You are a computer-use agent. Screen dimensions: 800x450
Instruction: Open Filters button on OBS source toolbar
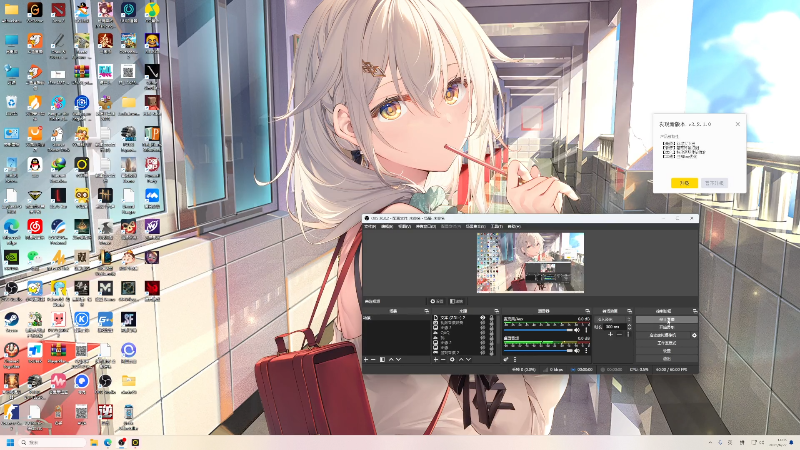[456, 301]
